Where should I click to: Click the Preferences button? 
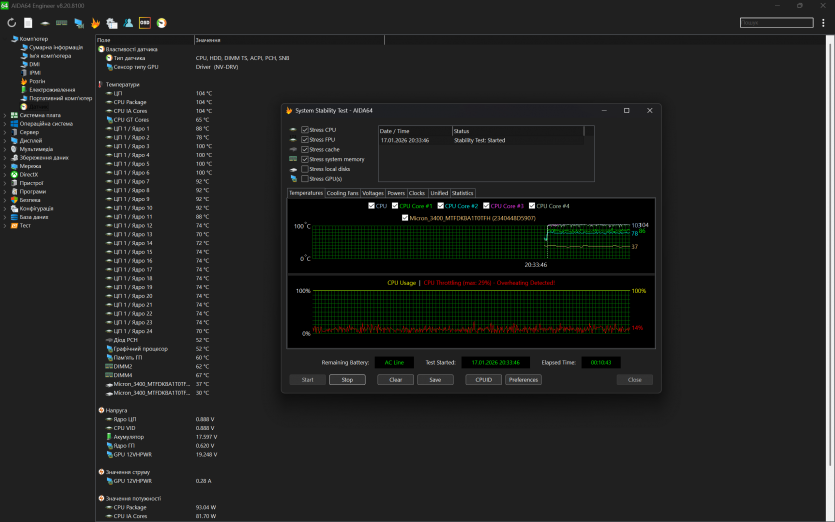click(x=523, y=380)
